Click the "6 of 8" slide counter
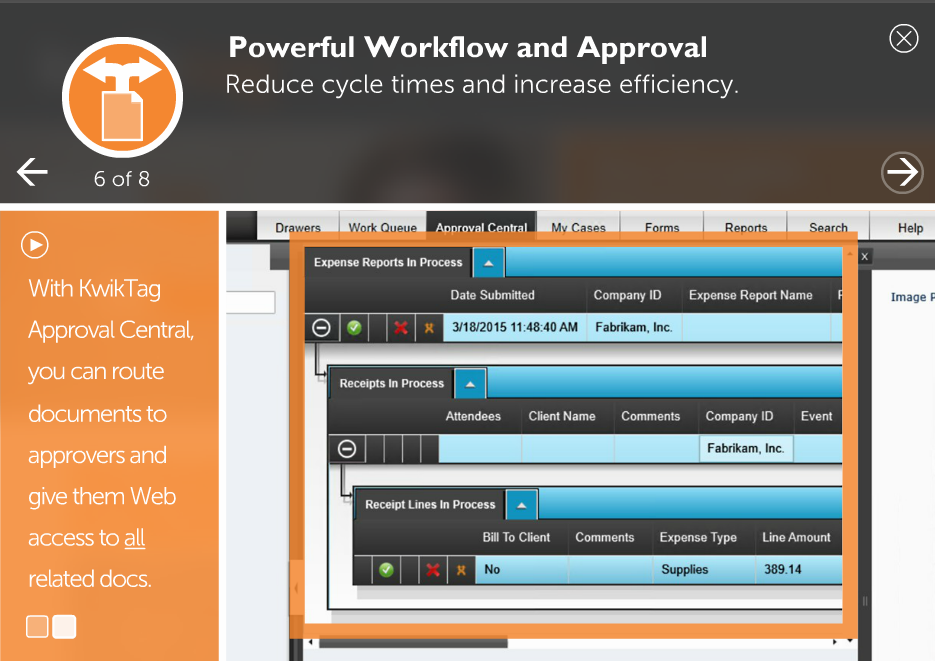 pos(122,179)
